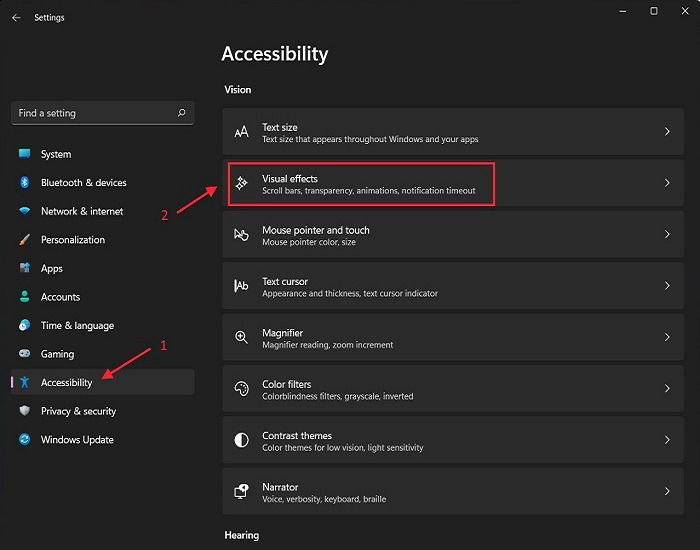
Task: Open the Visual effects setting
Action: (453, 183)
